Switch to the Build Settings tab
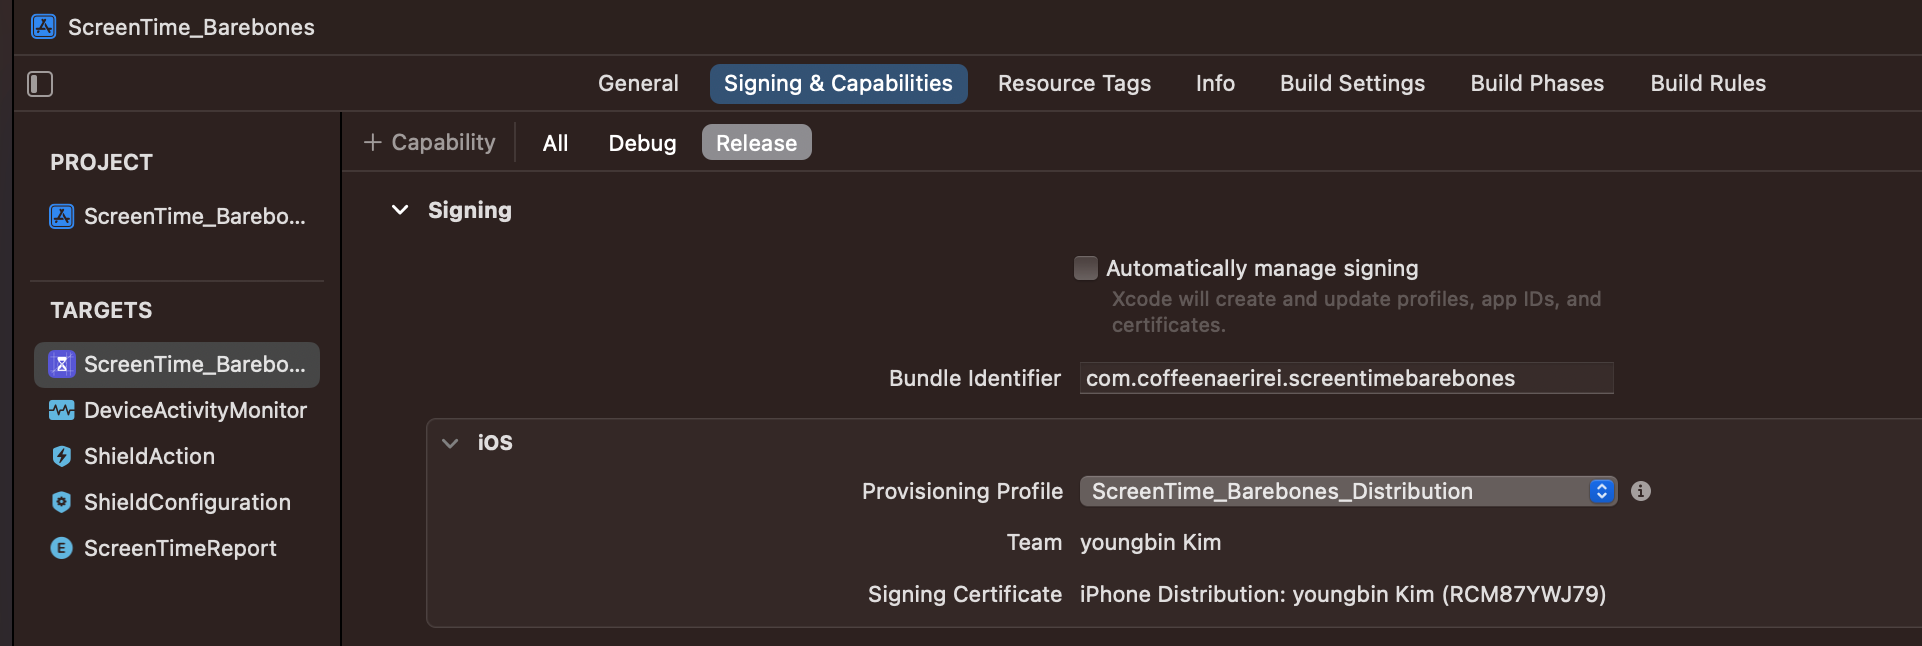This screenshot has width=1922, height=646. click(x=1352, y=84)
